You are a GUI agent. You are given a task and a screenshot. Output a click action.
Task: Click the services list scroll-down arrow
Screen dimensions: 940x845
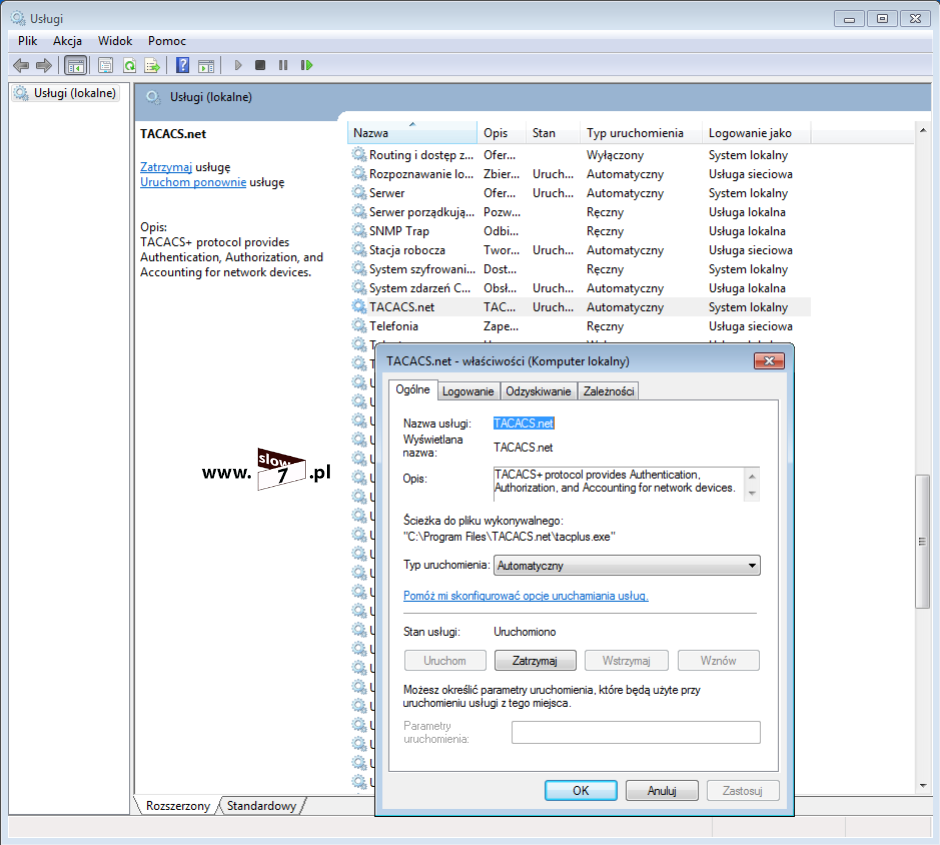click(923, 786)
